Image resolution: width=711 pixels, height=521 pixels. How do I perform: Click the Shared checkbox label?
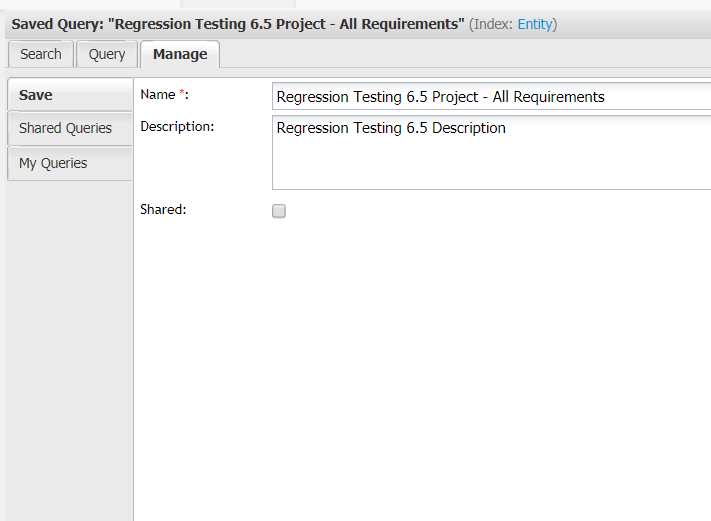pyautogui.click(x=163, y=209)
